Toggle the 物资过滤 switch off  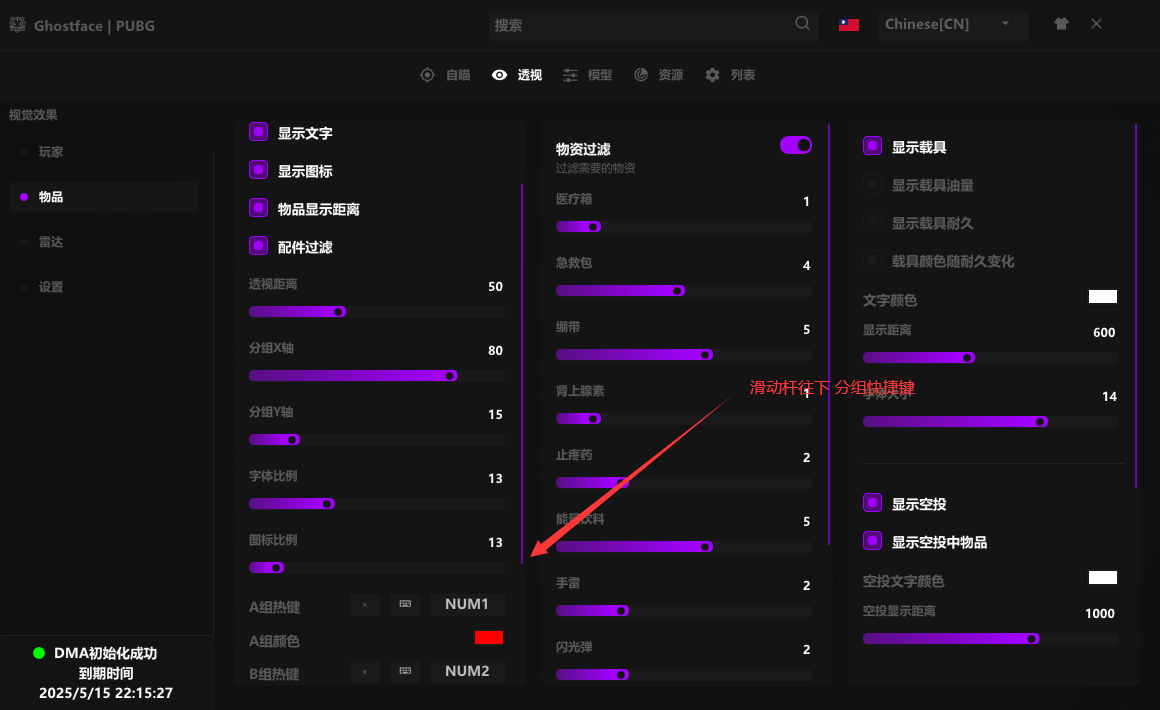(795, 145)
